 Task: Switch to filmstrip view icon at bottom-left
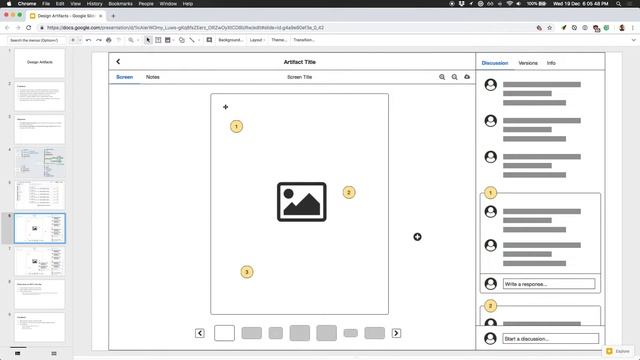[x=18, y=353]
